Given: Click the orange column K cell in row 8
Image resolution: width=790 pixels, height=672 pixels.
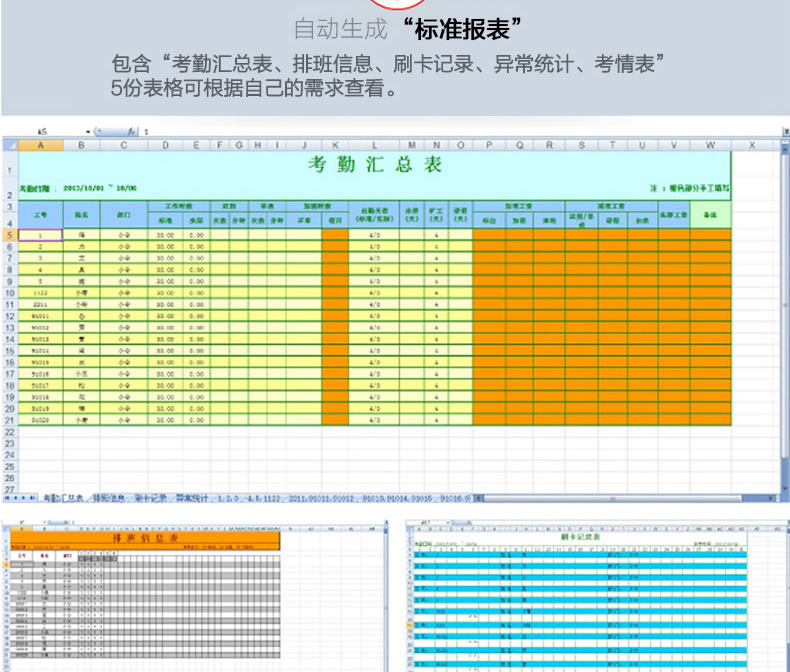Looking at the screenshot, I should [335, 270].
